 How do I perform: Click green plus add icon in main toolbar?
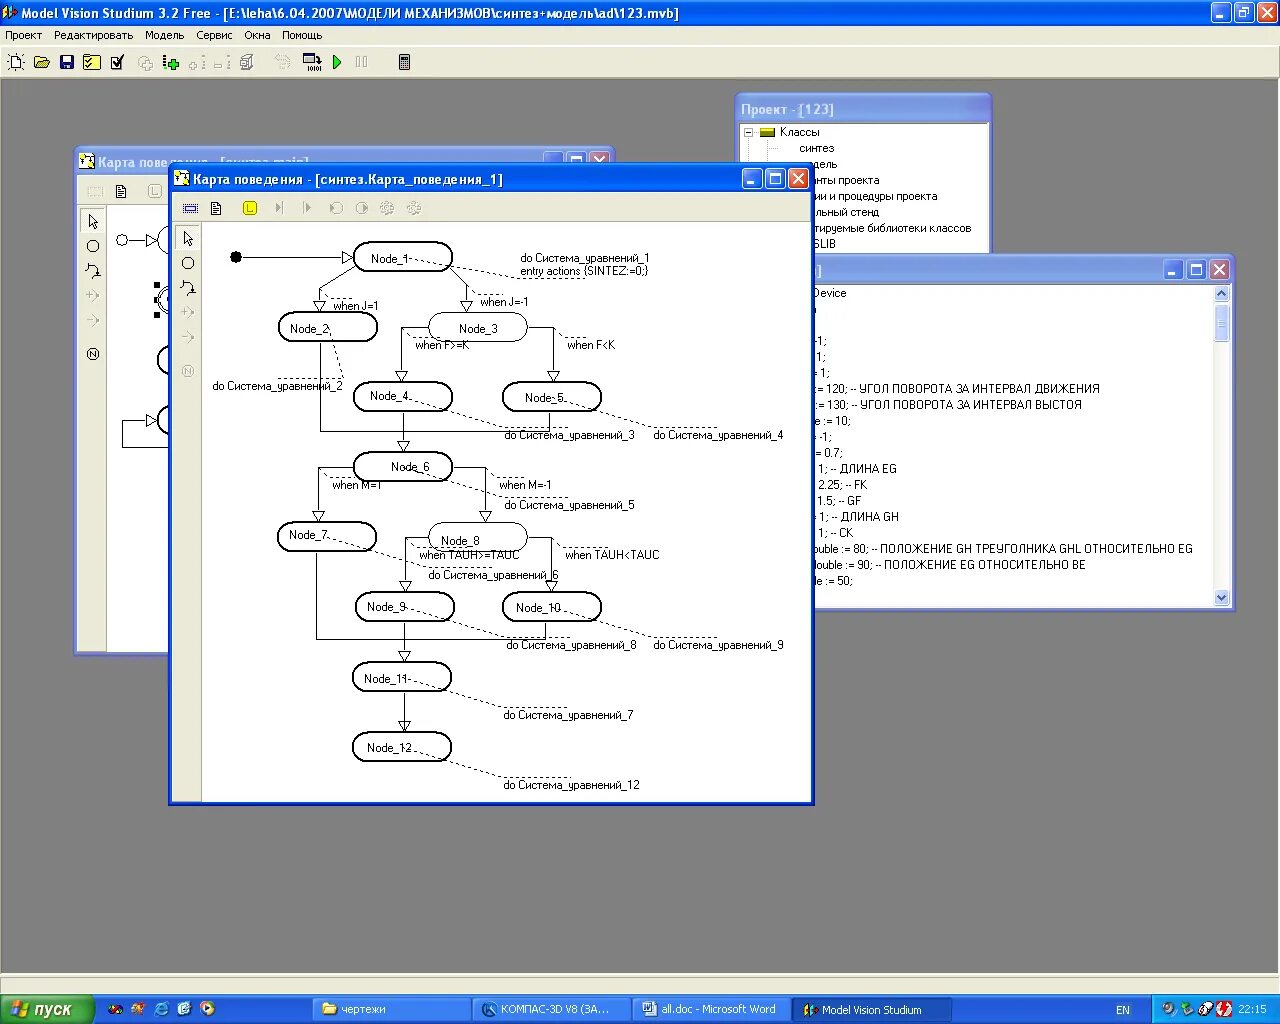click(x=171, y=62)
